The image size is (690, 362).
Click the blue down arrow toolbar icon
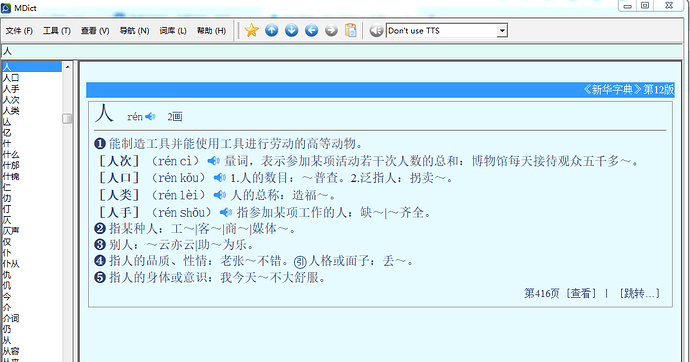[x=291, y=30]
